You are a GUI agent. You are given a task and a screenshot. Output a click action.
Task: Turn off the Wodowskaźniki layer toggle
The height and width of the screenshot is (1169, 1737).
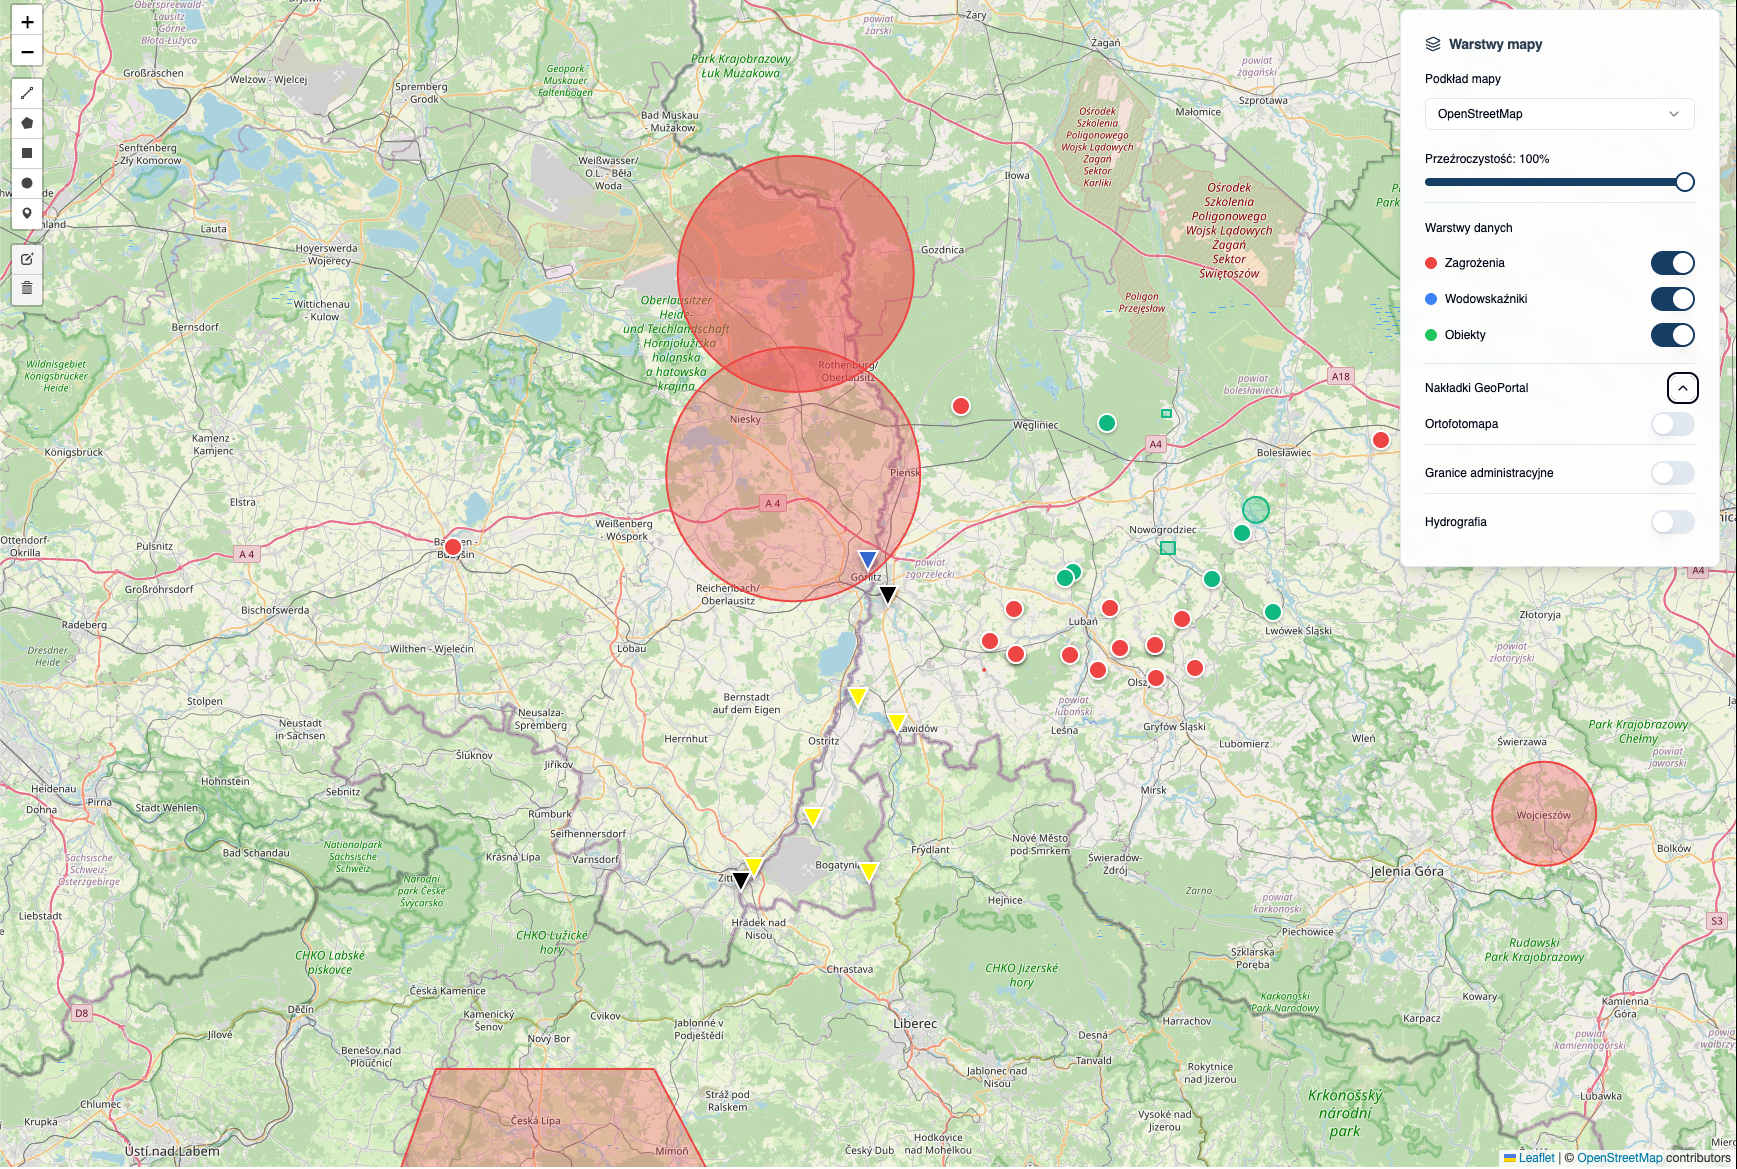1672,299
